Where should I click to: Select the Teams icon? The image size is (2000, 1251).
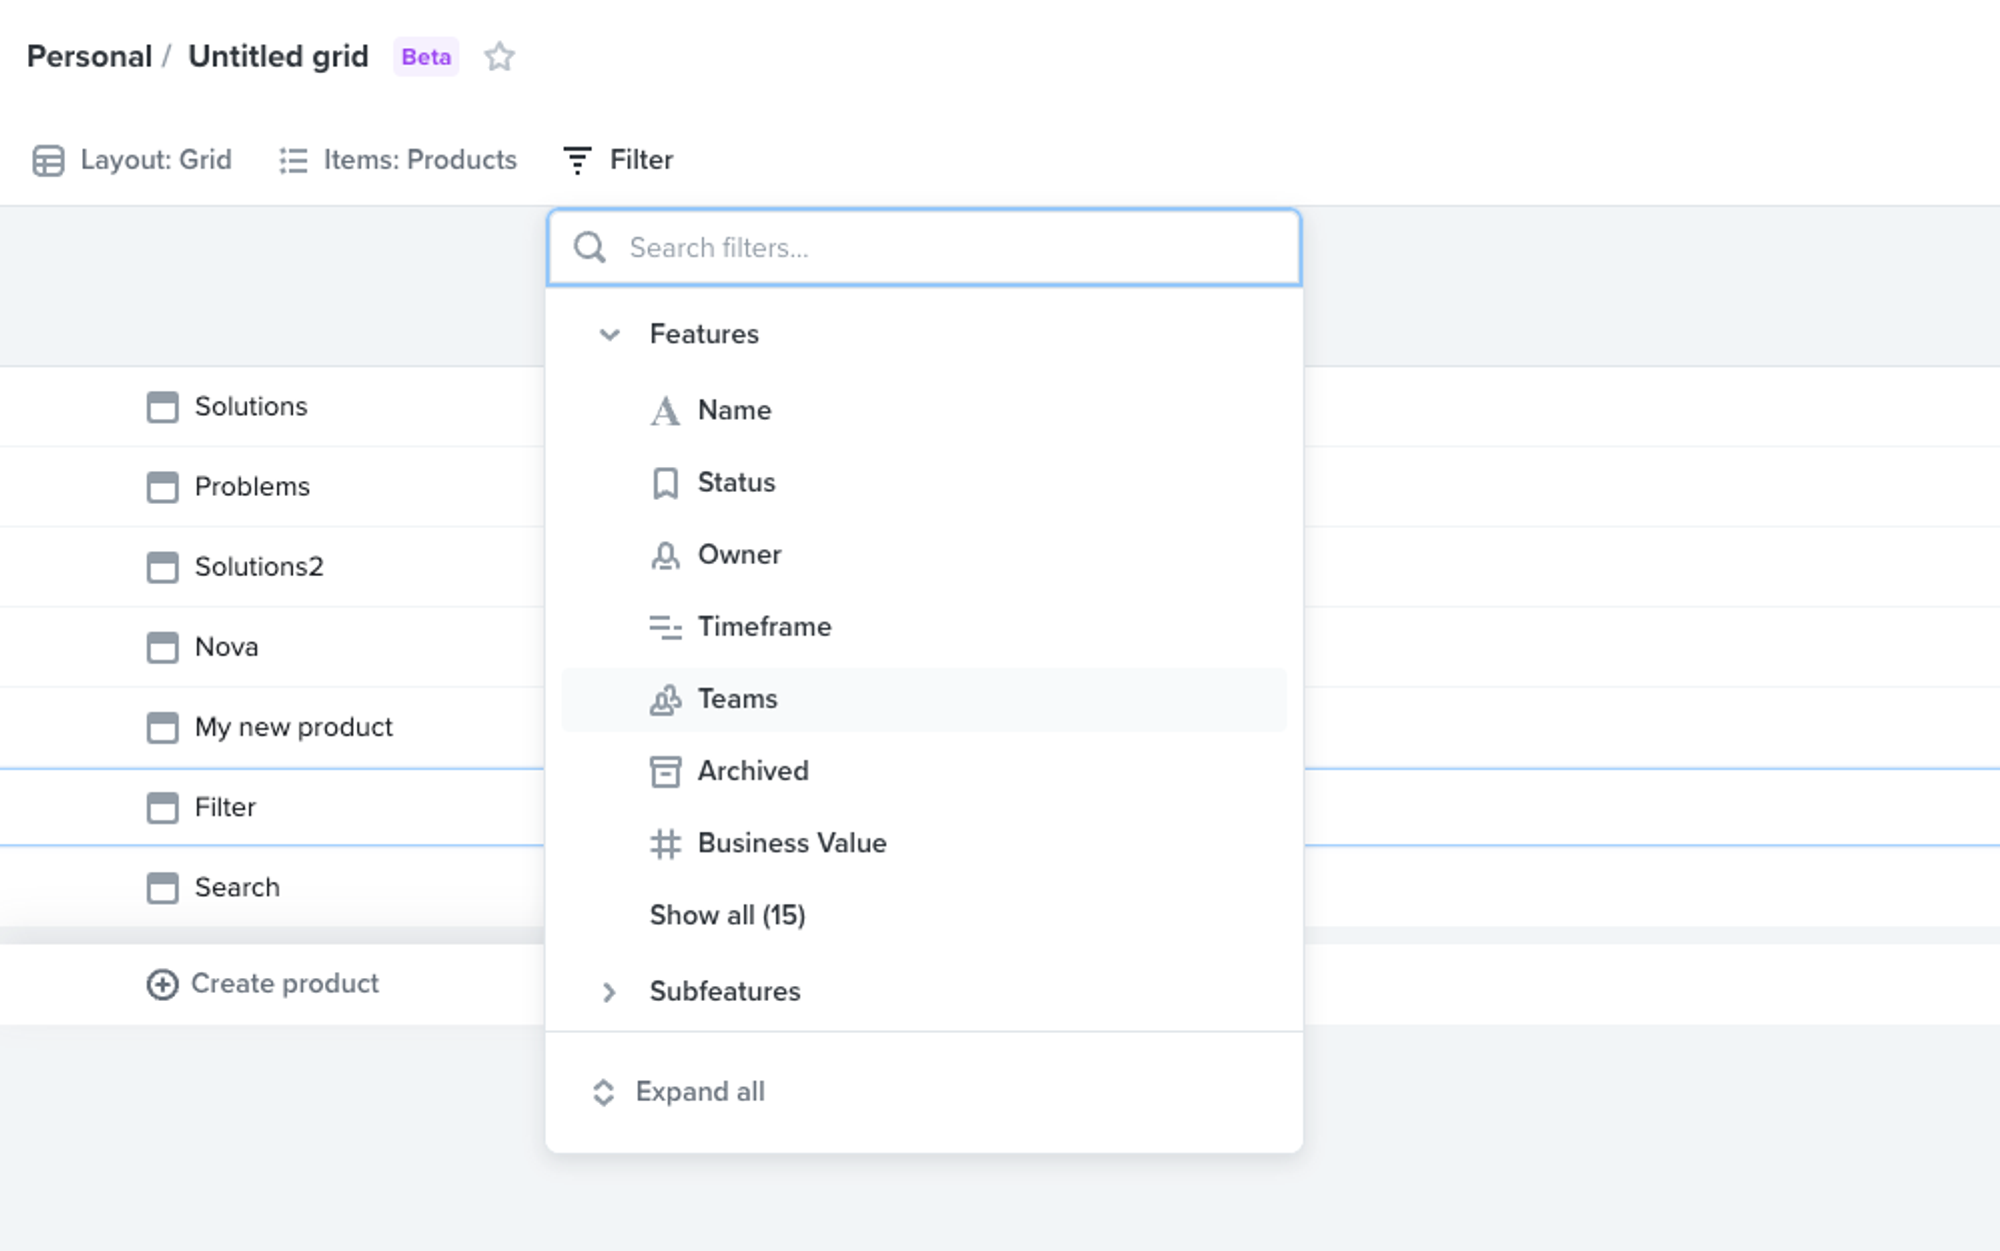665,699
